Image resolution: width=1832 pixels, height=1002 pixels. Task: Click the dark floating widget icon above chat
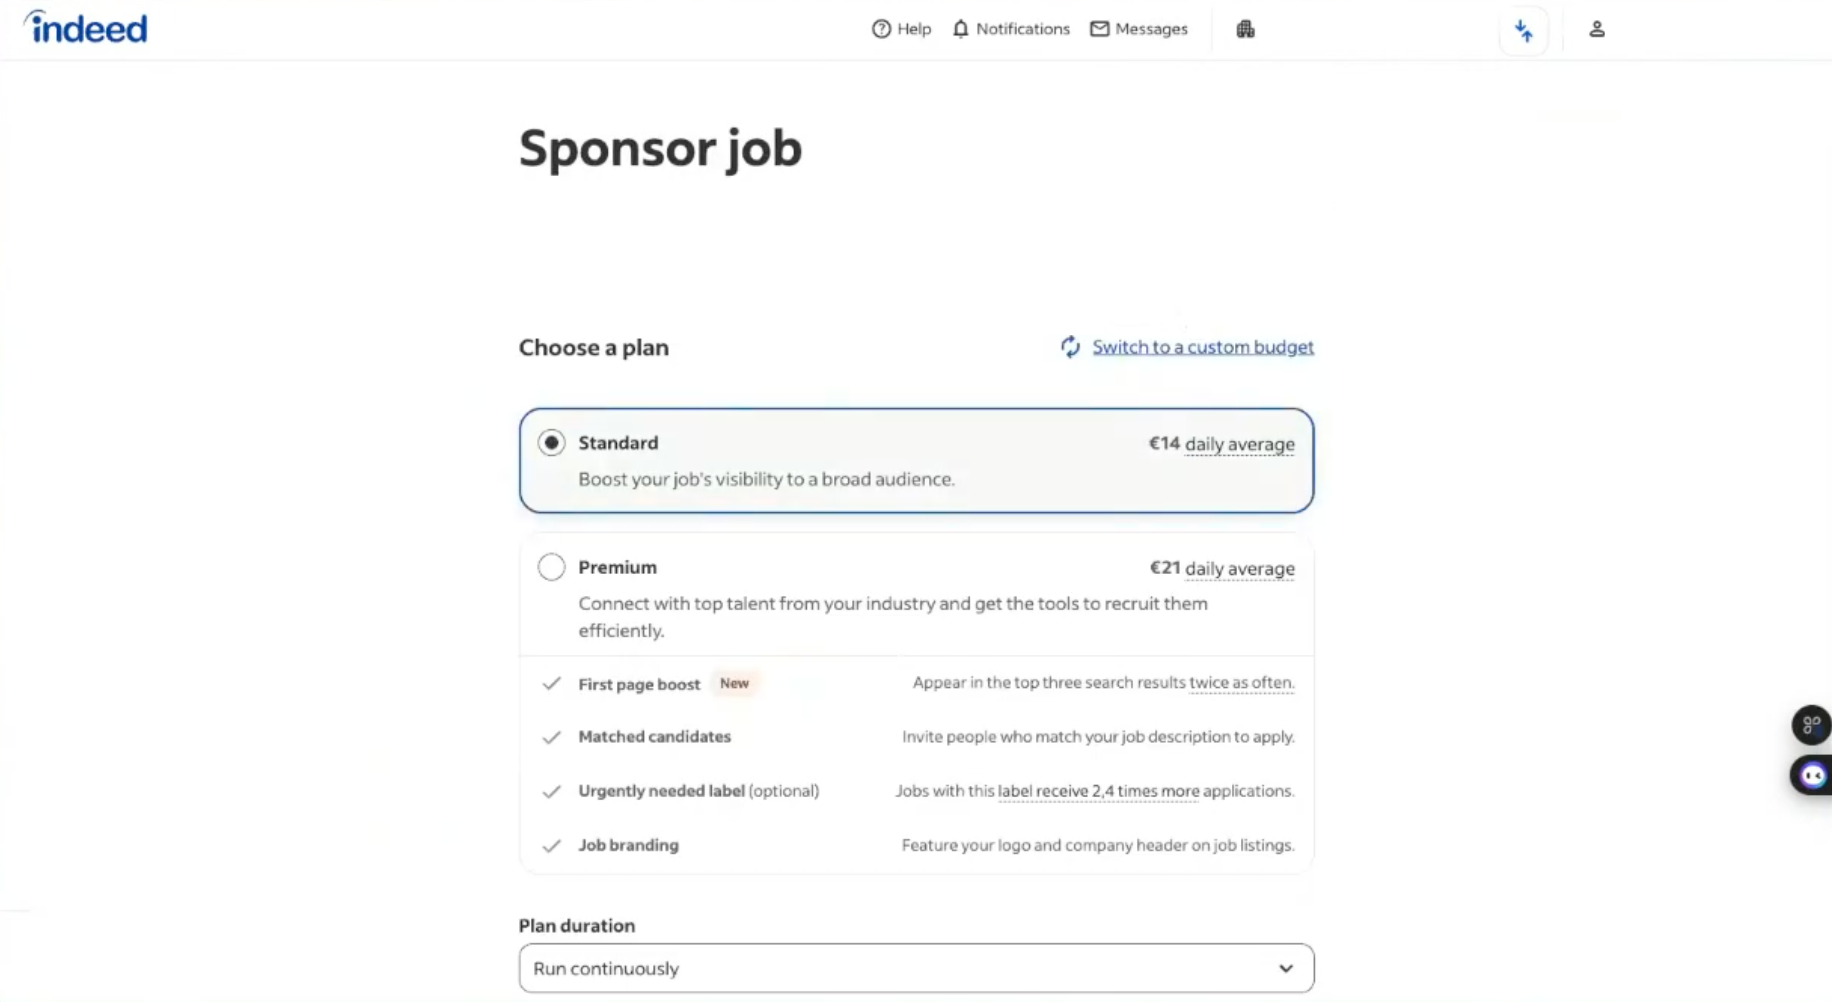pyautogui.click(x=1811, y=725)
